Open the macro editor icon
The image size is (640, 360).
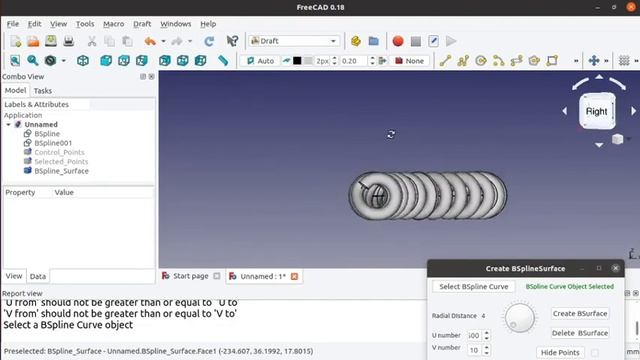point(433,41)
